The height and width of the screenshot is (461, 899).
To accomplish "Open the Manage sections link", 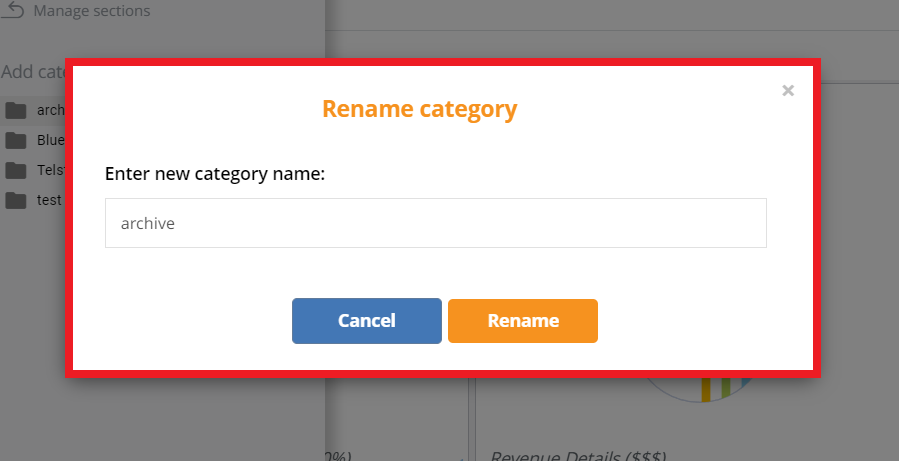I will click(x=92, y=11).
